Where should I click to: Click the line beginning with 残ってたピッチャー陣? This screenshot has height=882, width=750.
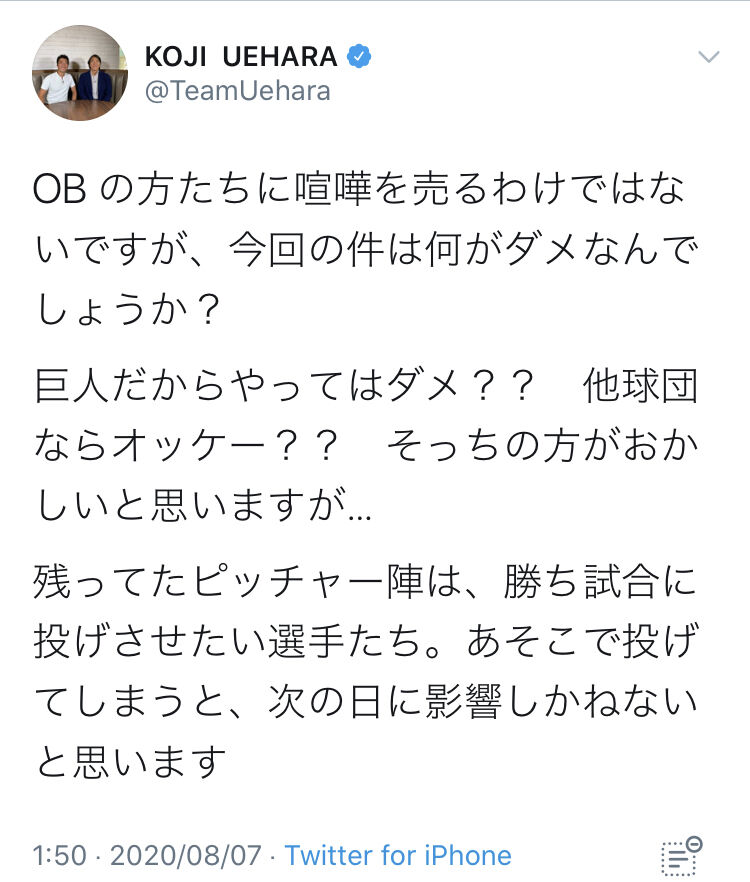pos(365,581)
